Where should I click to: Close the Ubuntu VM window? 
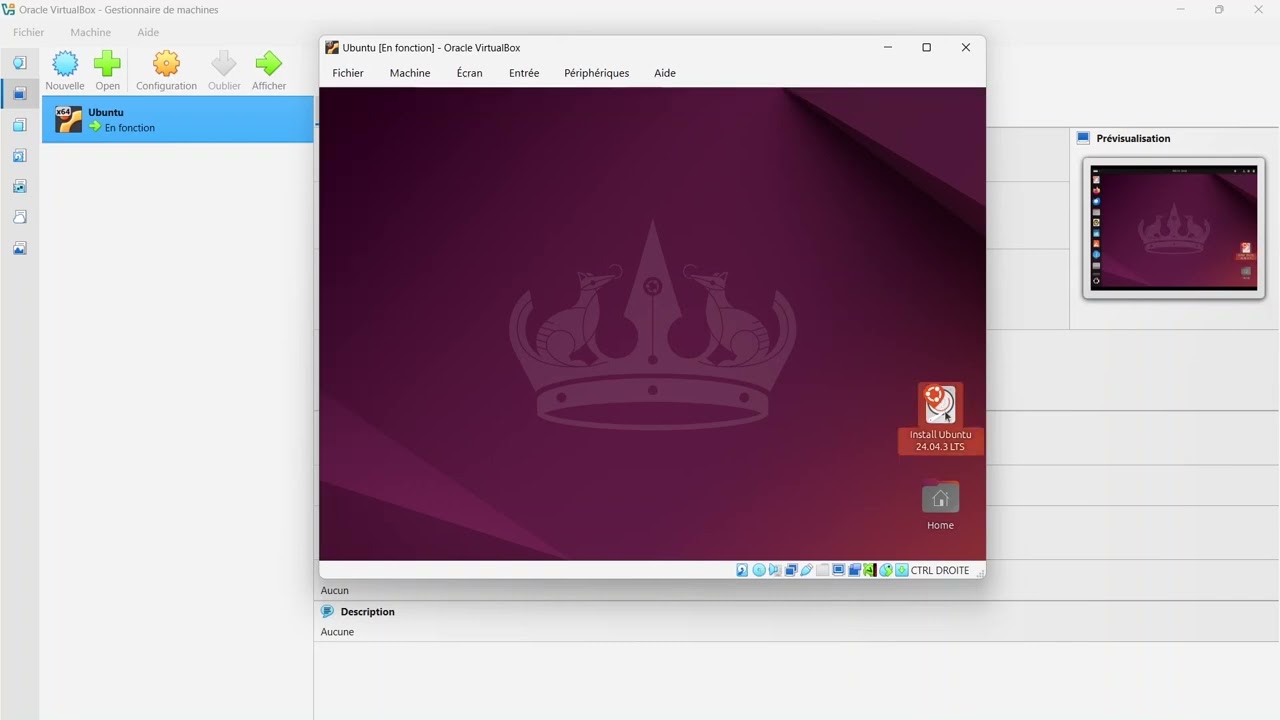pos(966,47)
